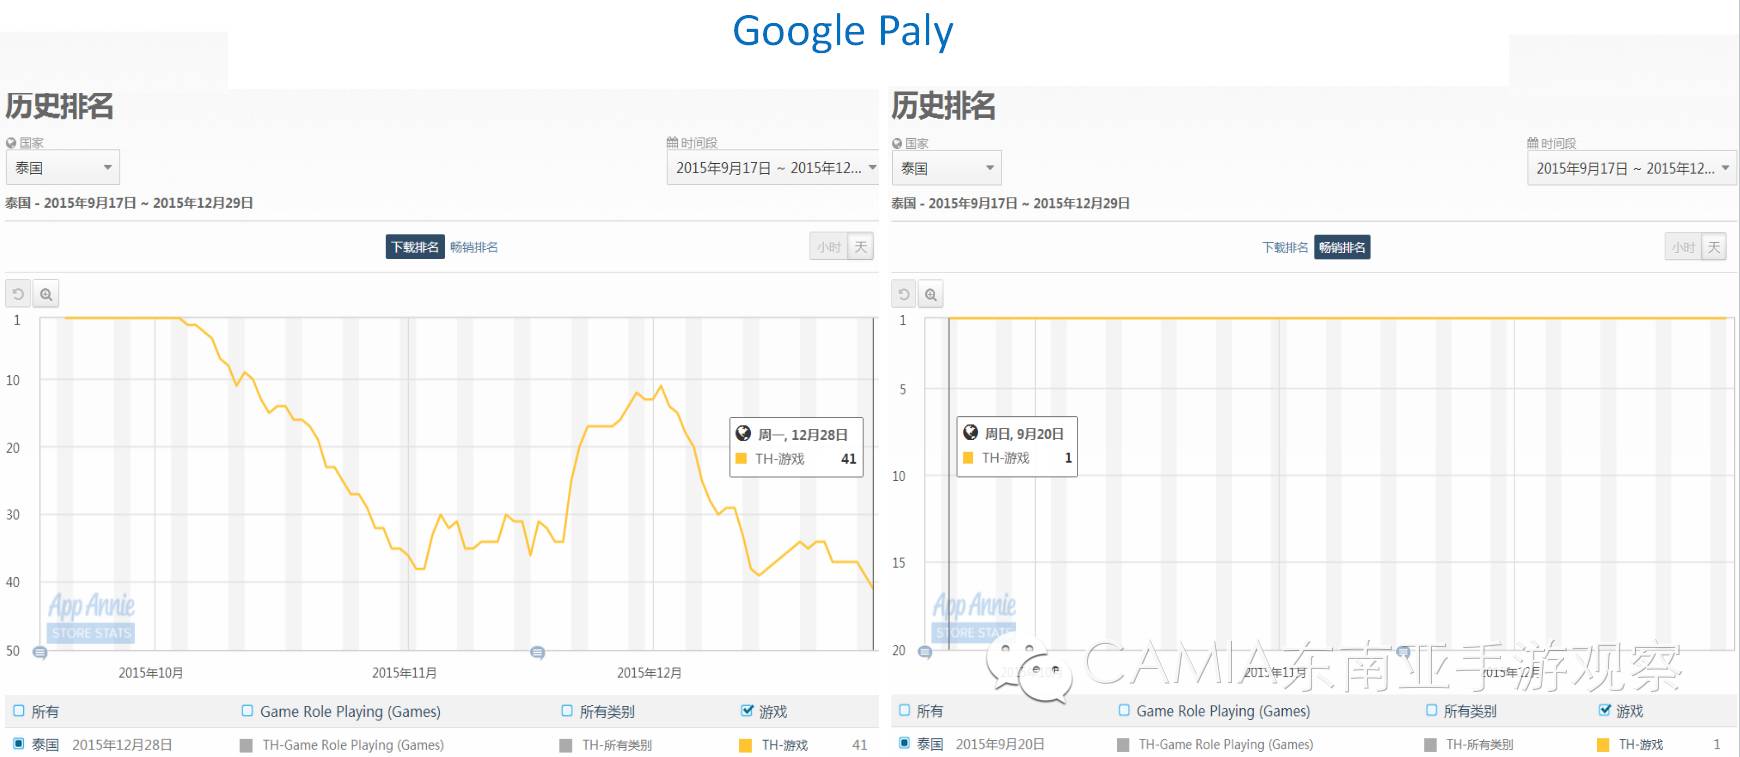
Task: Switch left chart to 天 view
Action: pyautogui.click(x=861, y=247)
